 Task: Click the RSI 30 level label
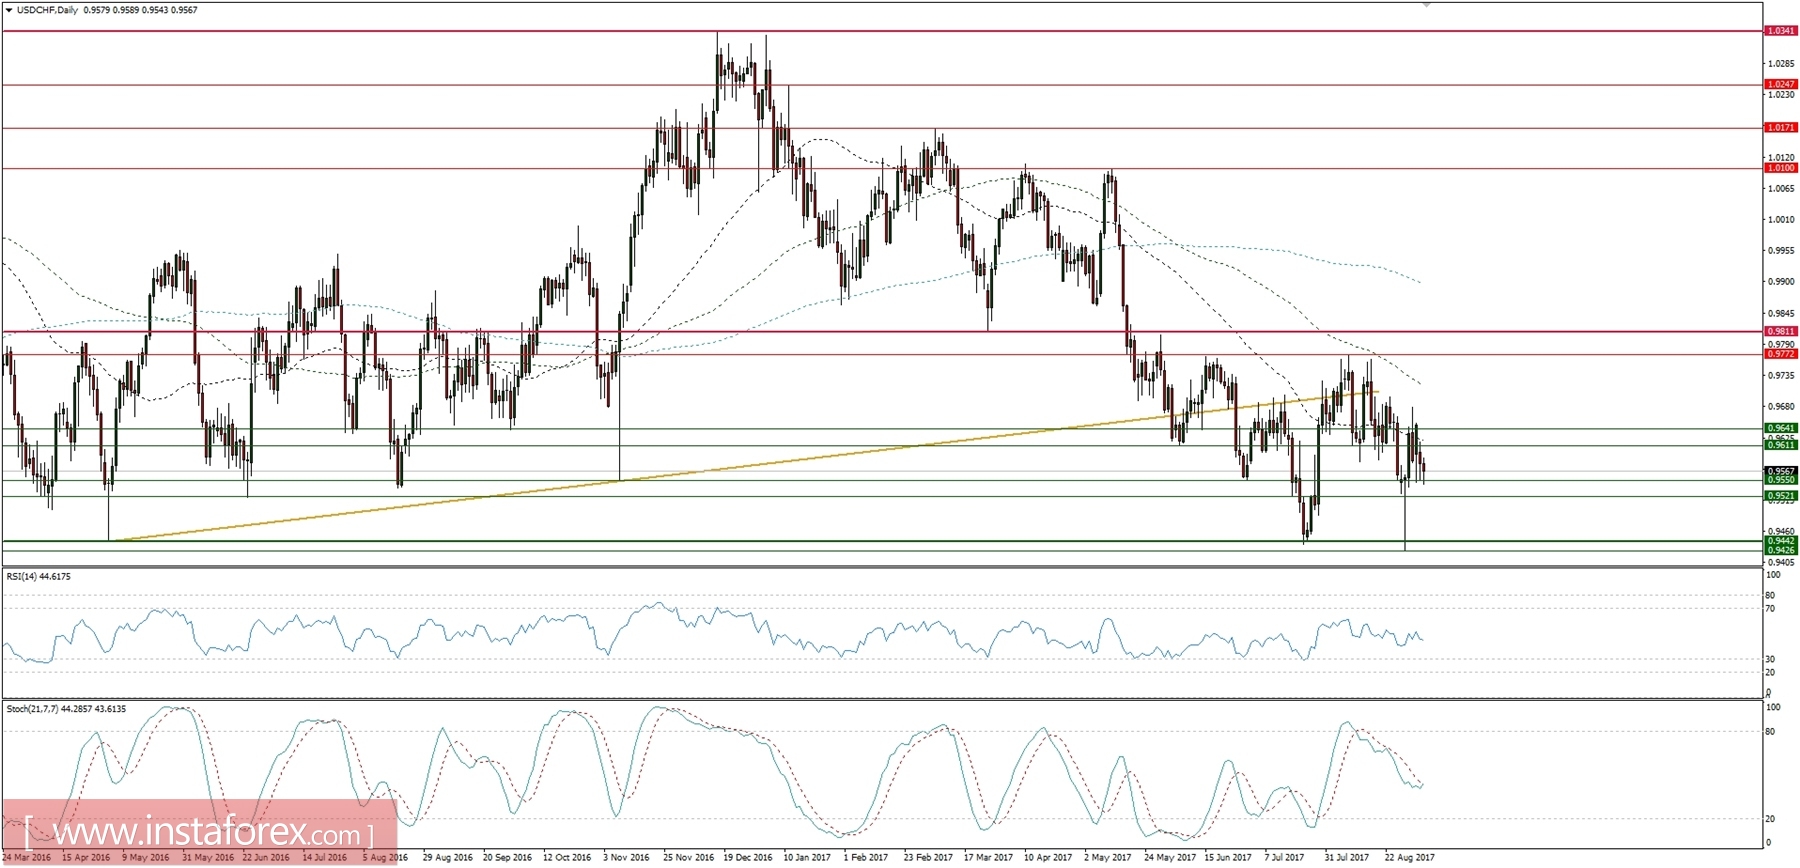(x=1771, y=660)
